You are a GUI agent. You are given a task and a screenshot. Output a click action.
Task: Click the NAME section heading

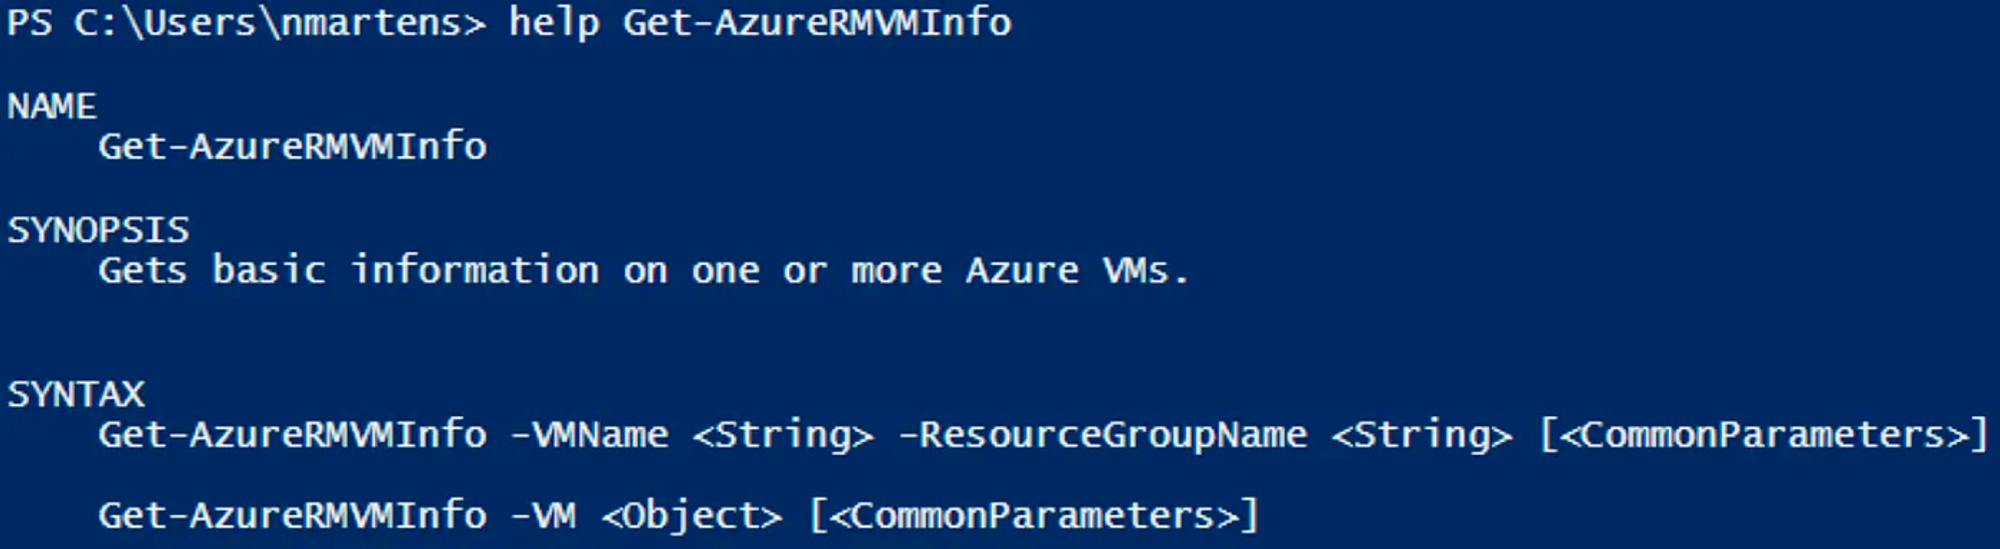pos(52,106)
